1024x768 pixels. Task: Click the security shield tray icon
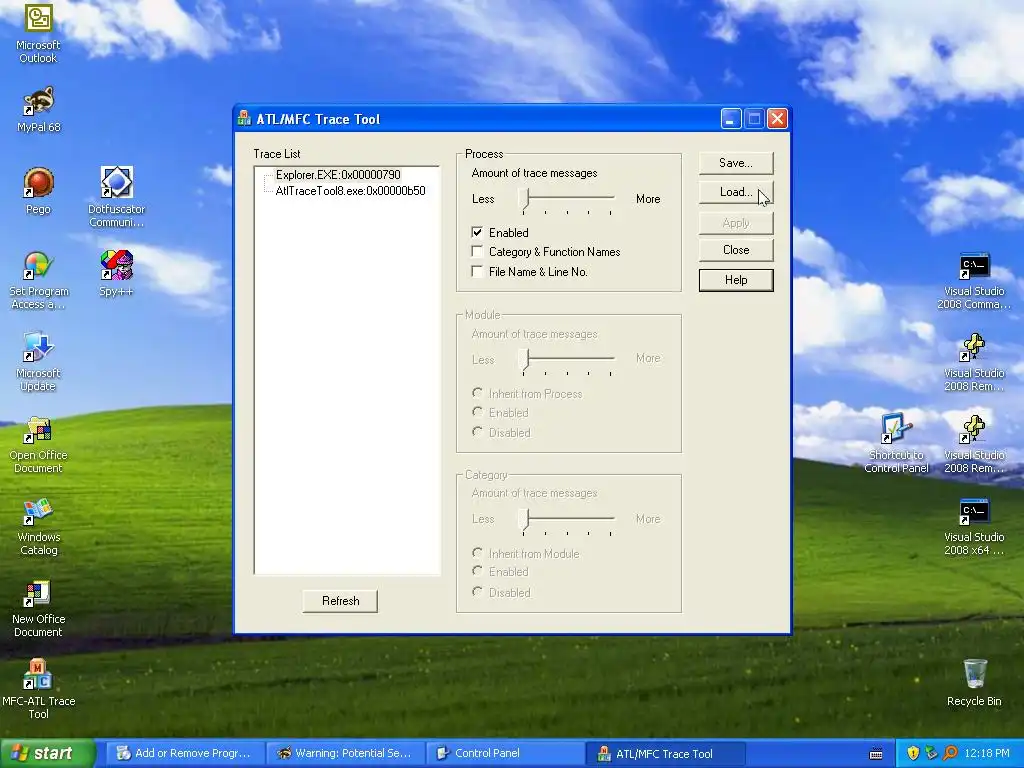click(x=913, y=753)
